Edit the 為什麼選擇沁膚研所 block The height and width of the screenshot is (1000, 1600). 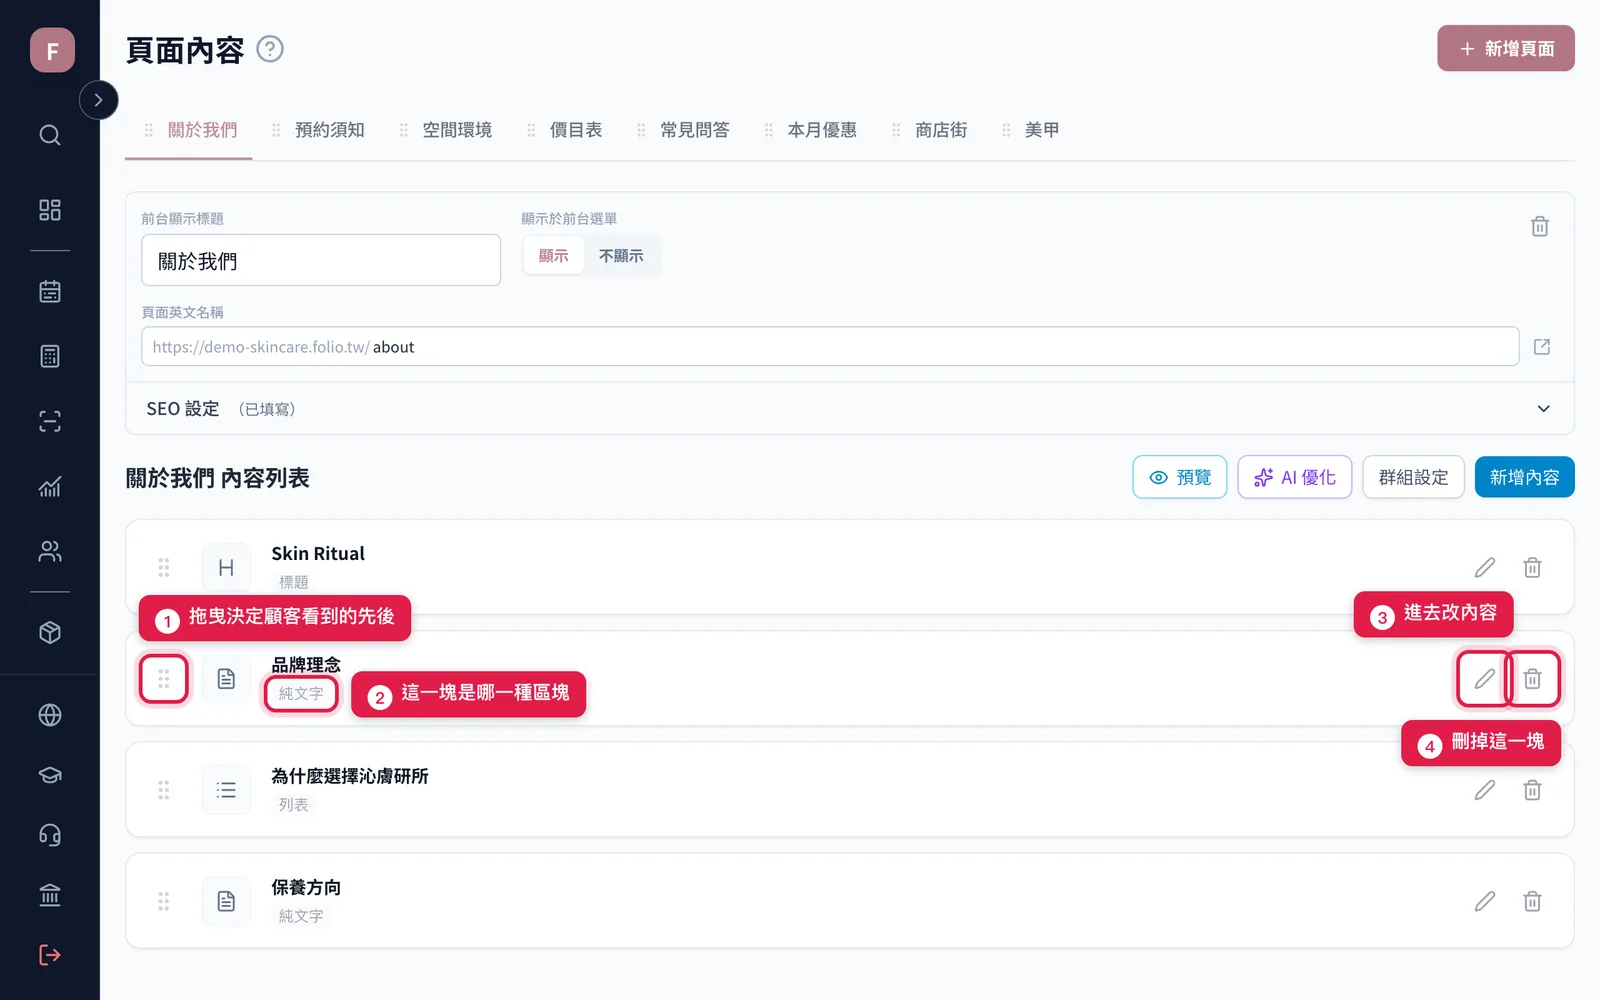[1485, 790]
